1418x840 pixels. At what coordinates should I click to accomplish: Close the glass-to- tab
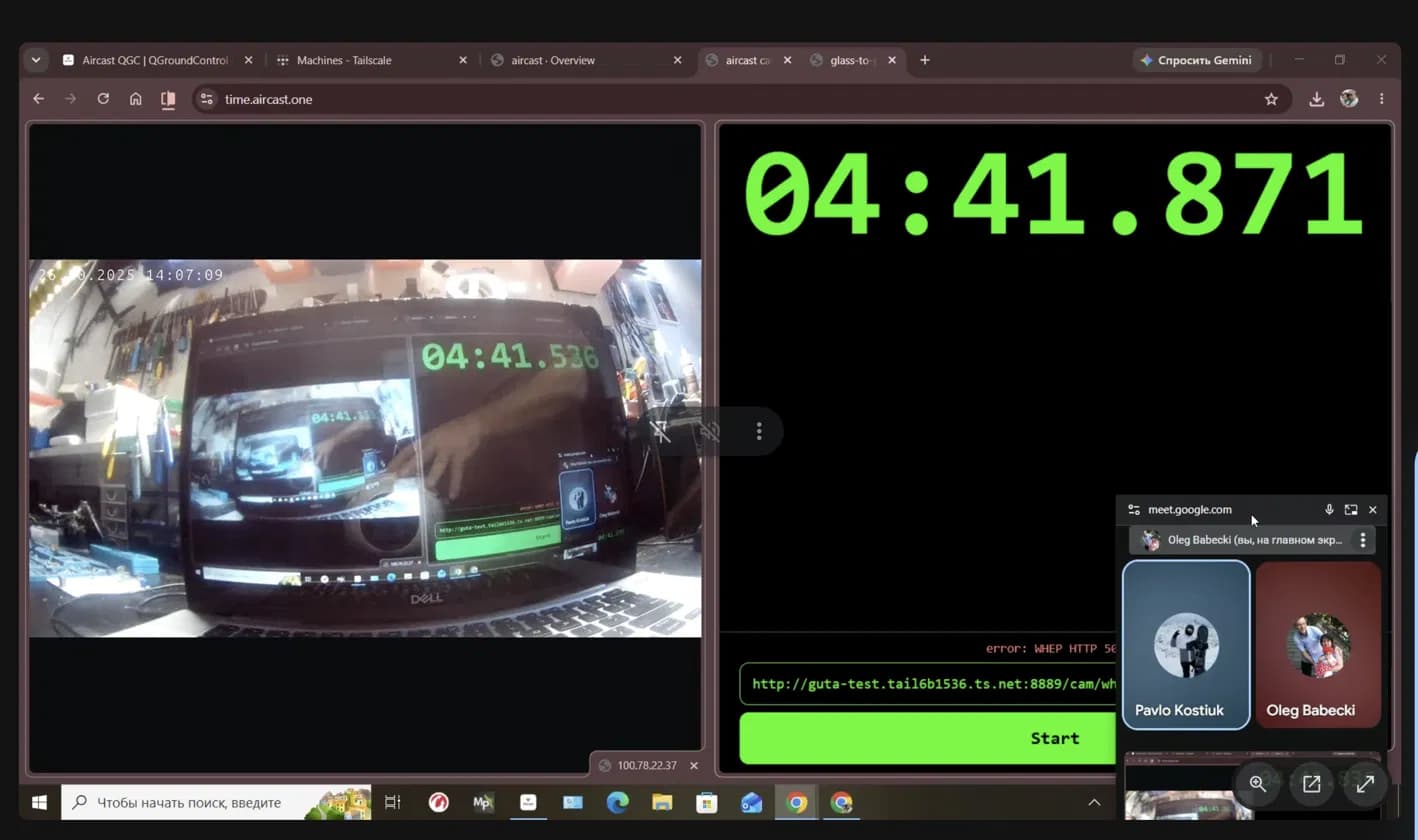coord(892,60)
